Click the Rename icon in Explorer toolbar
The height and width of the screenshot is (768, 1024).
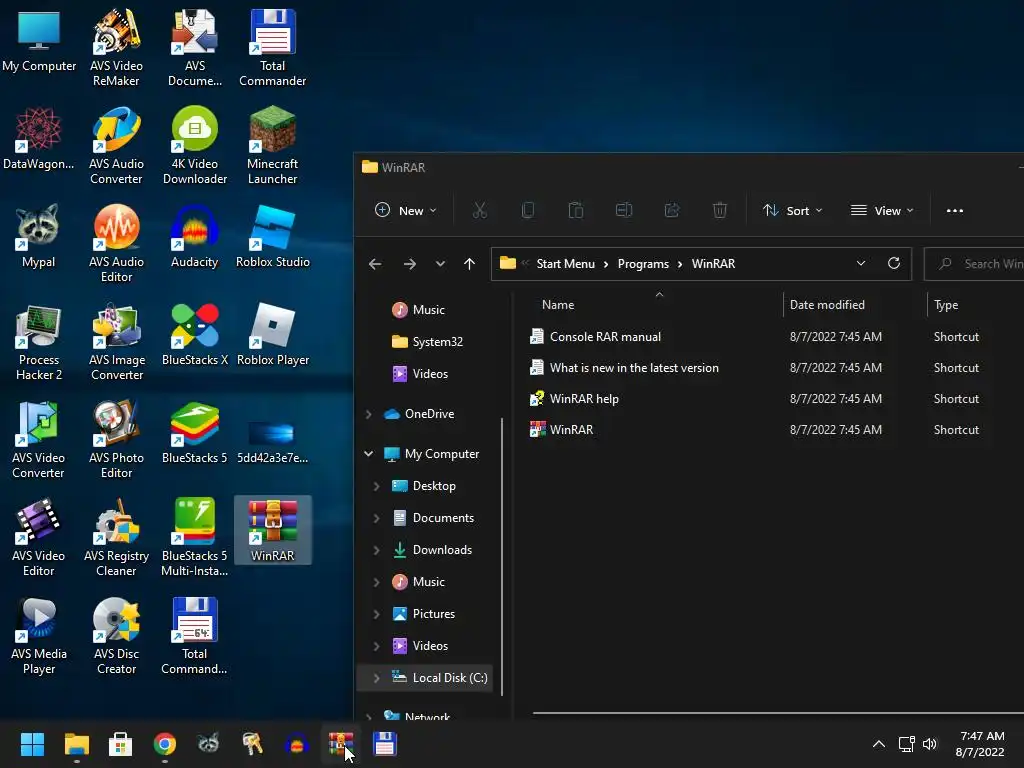click(624, 210)
